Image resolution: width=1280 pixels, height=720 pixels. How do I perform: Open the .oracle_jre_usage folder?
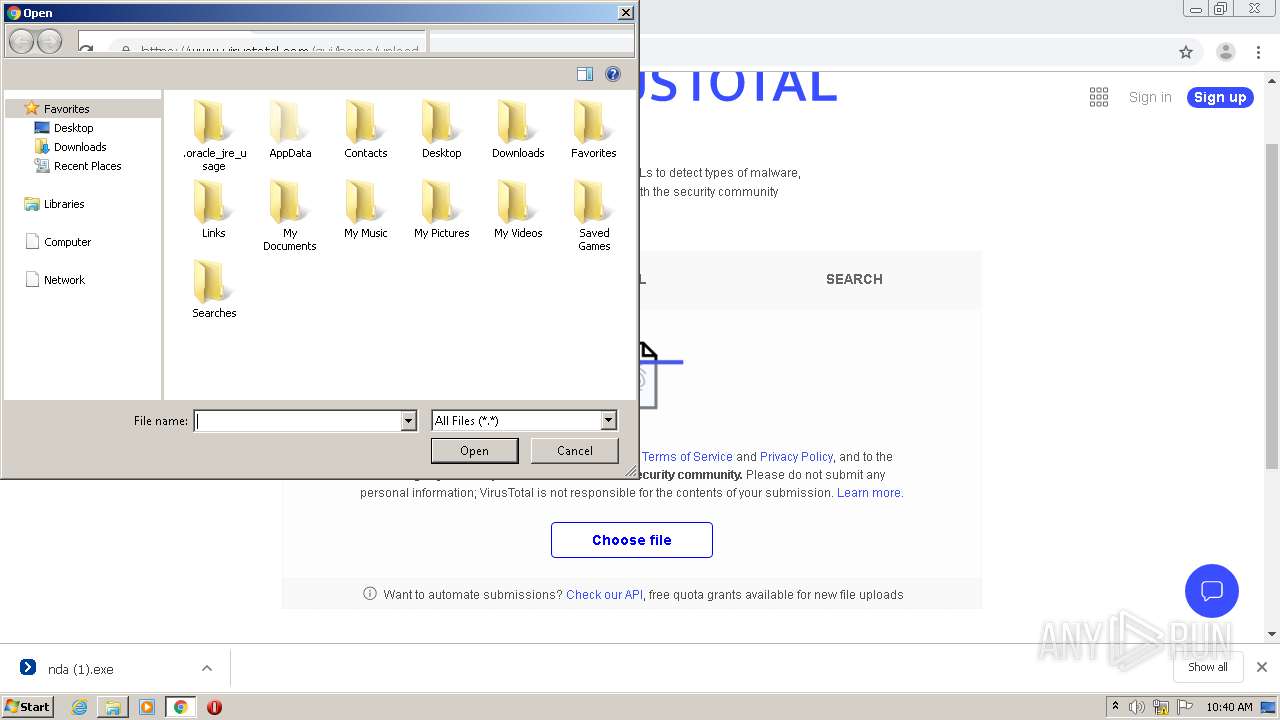(214, 136)
